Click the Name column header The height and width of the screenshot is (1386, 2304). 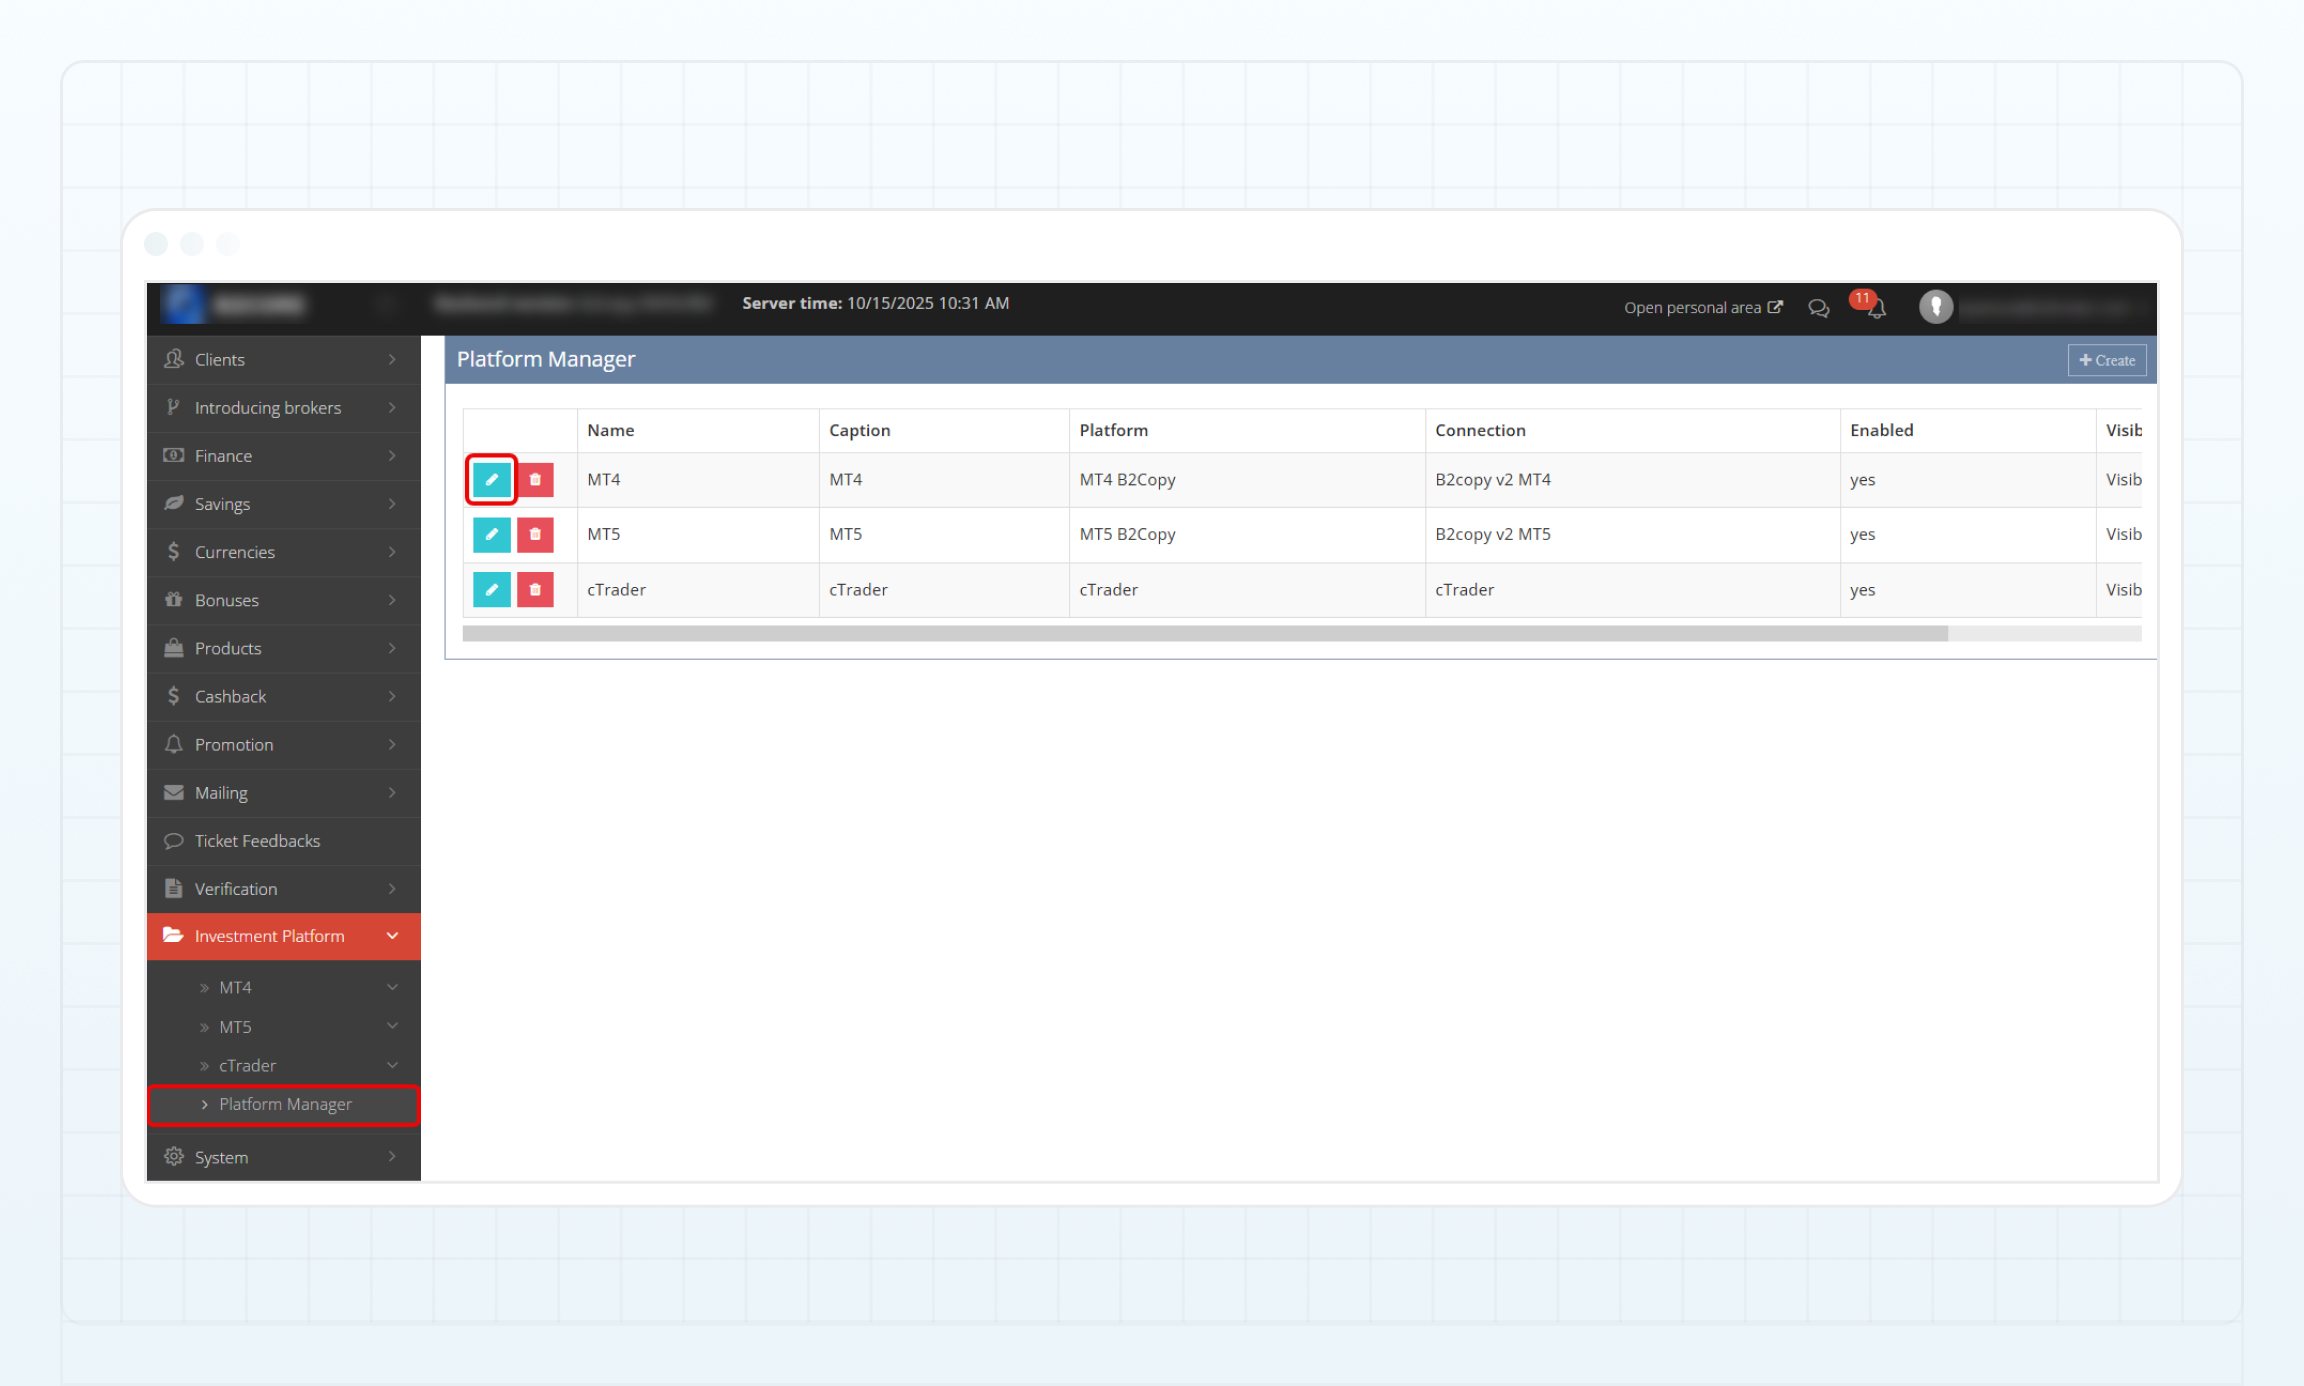point(611,430)
